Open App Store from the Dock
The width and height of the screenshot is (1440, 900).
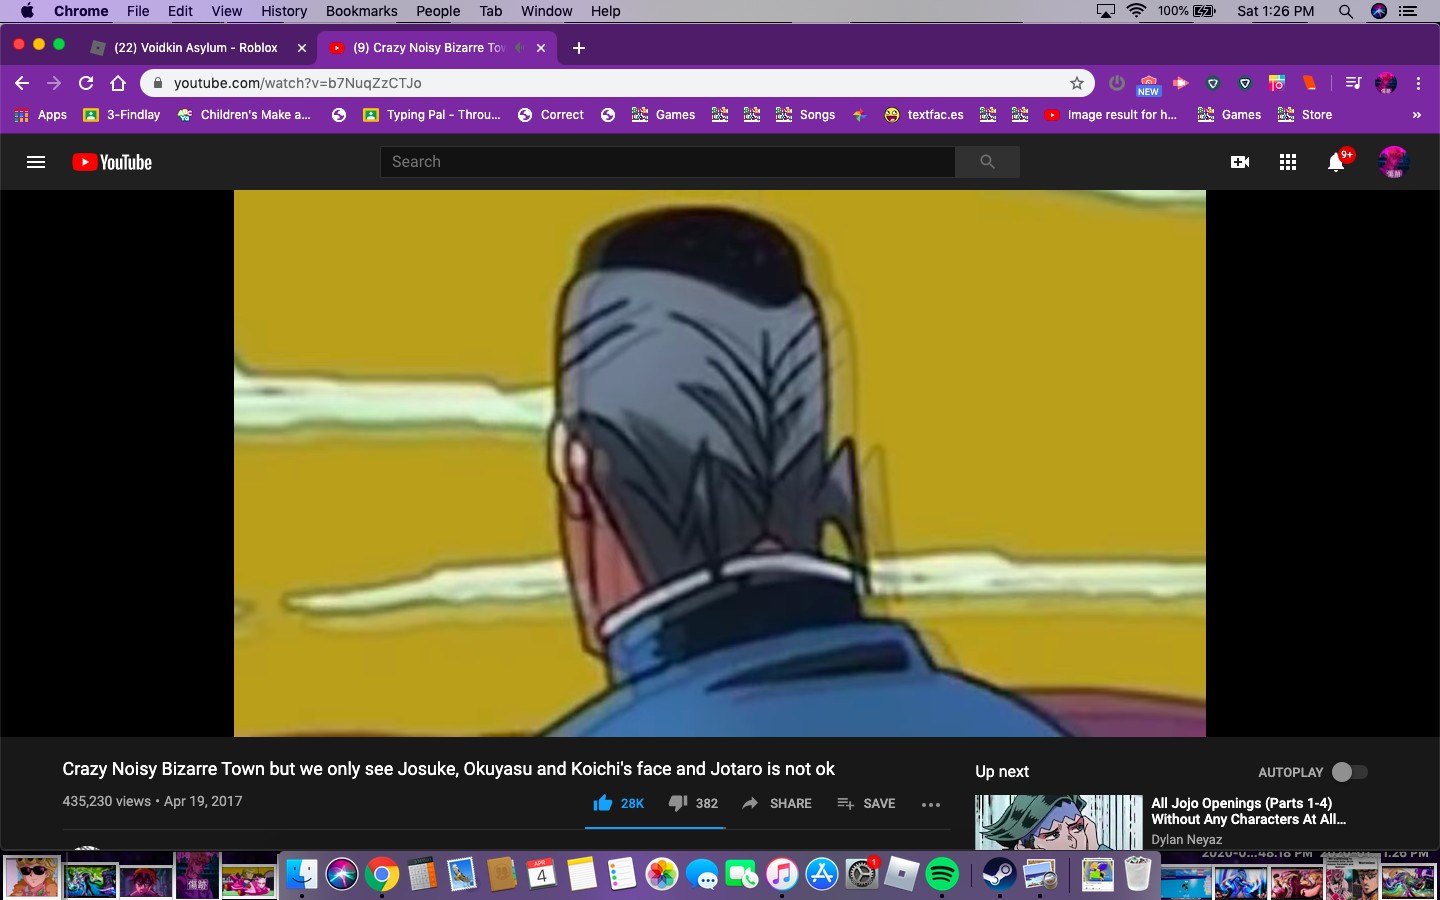(x=822, y=874)
